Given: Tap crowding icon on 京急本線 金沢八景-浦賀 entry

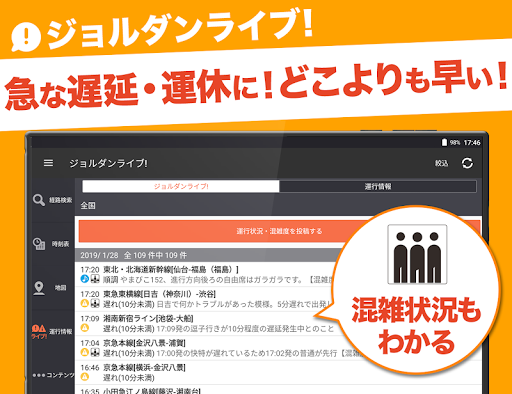Looking at the screenshot, I should [95, 352].
